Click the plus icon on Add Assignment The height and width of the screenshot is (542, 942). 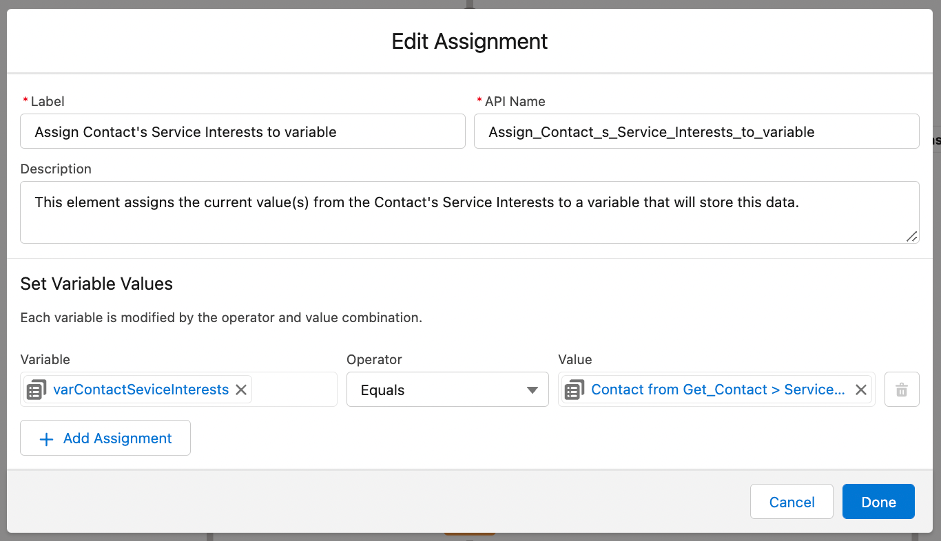(46, 439)
